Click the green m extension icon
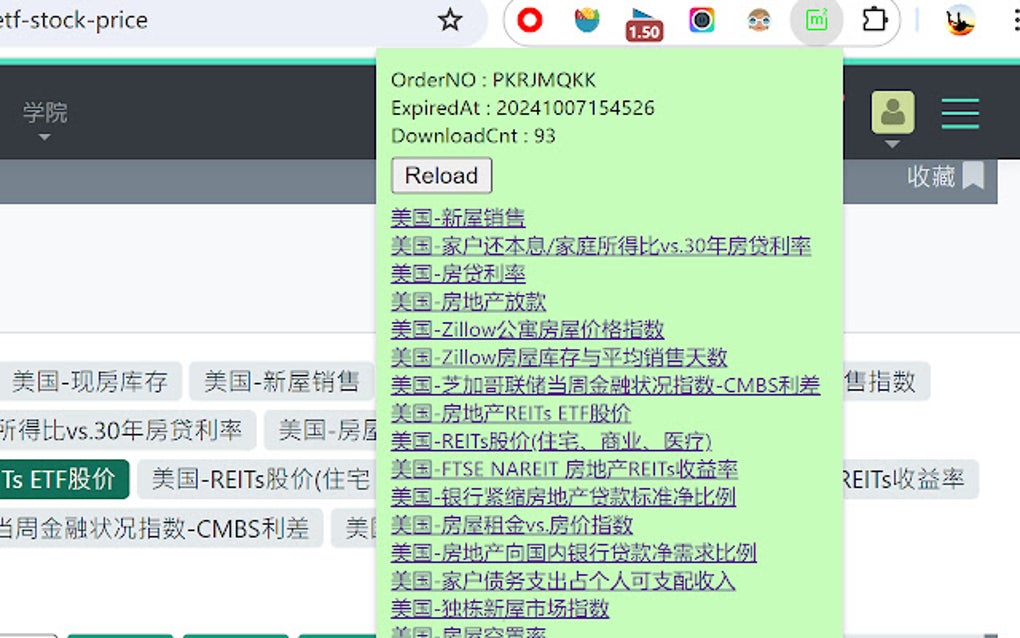 pyautogui.click(x=816, y=20)
